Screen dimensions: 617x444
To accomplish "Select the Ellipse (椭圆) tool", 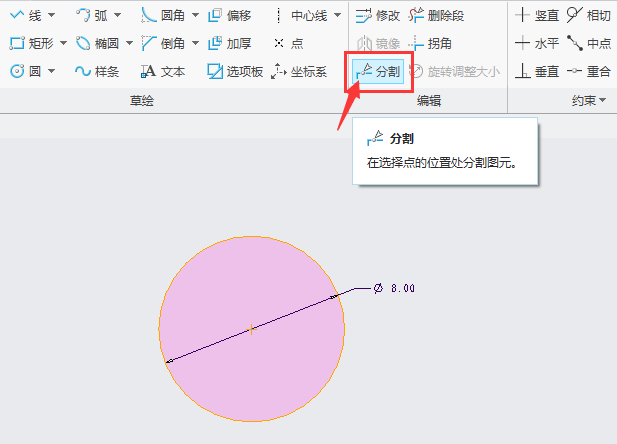I will 97,43.
